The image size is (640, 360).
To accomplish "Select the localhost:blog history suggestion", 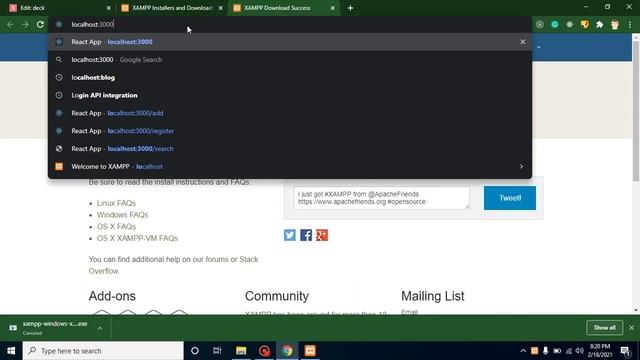I will click(x=290, y=78).
